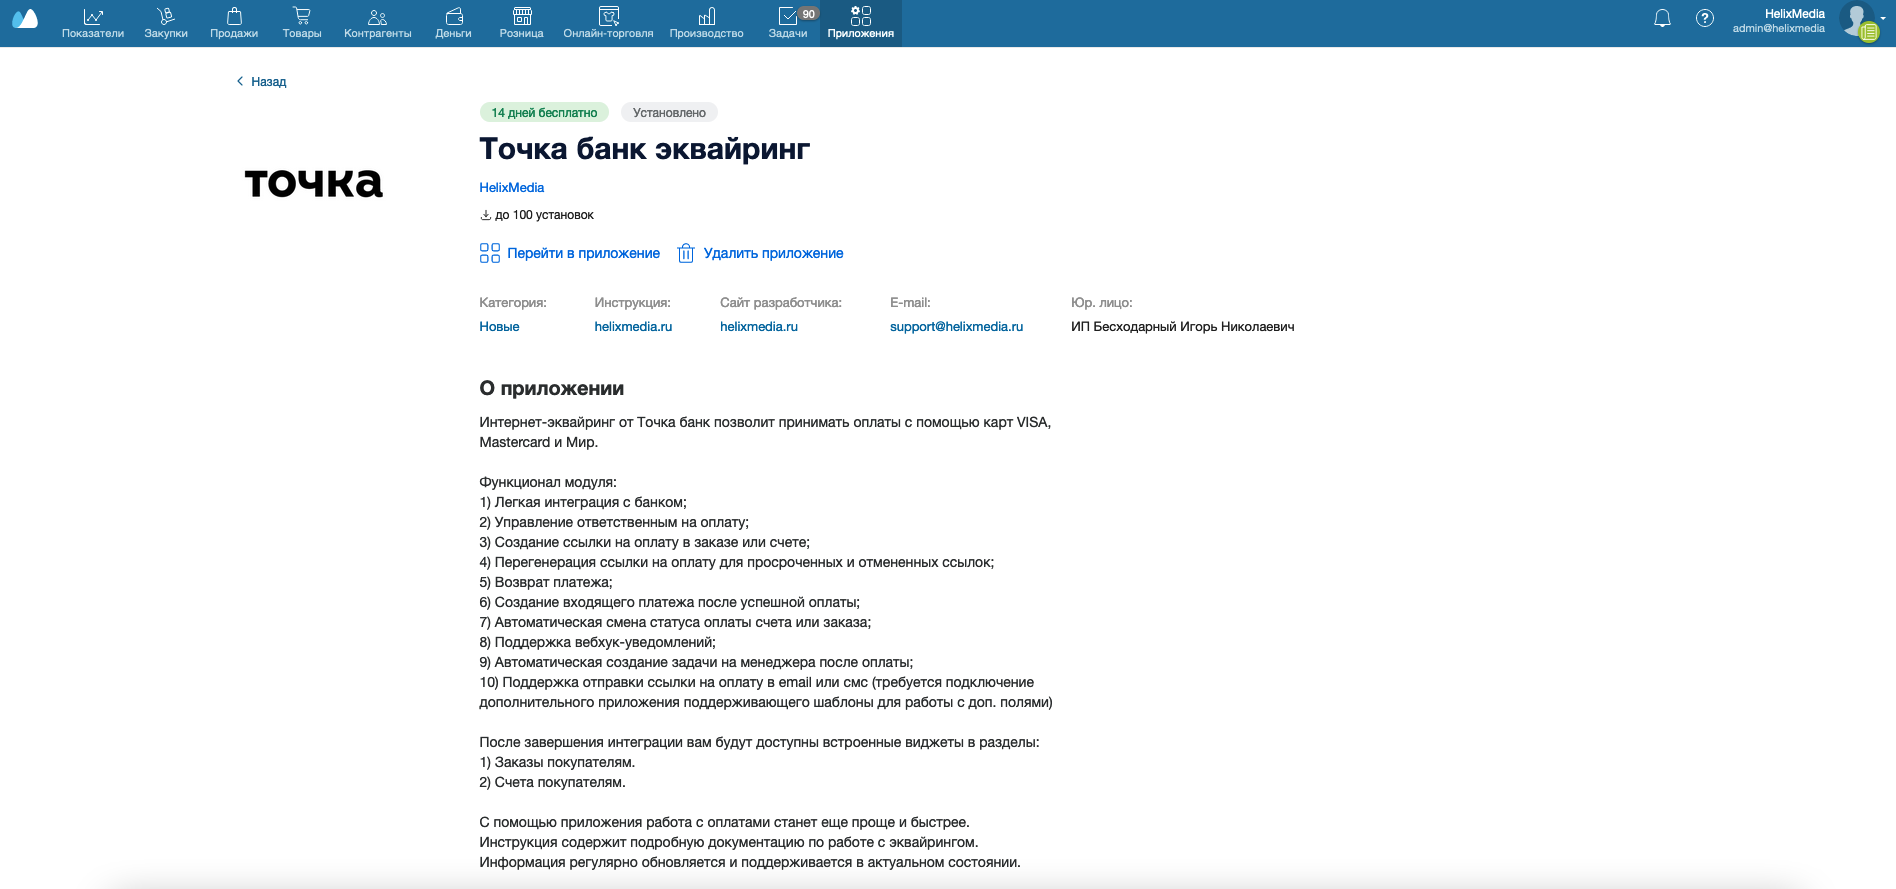Click the 'Функционал модуля:' line

click(x=548, y=483)
